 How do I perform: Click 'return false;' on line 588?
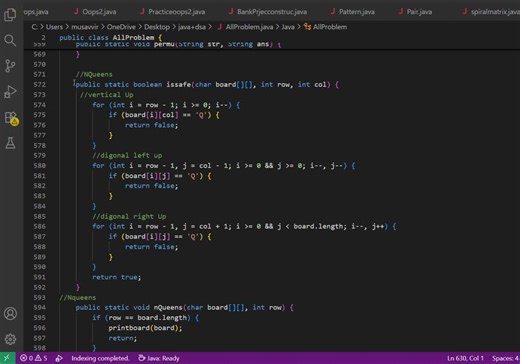(x=152, y=247)
